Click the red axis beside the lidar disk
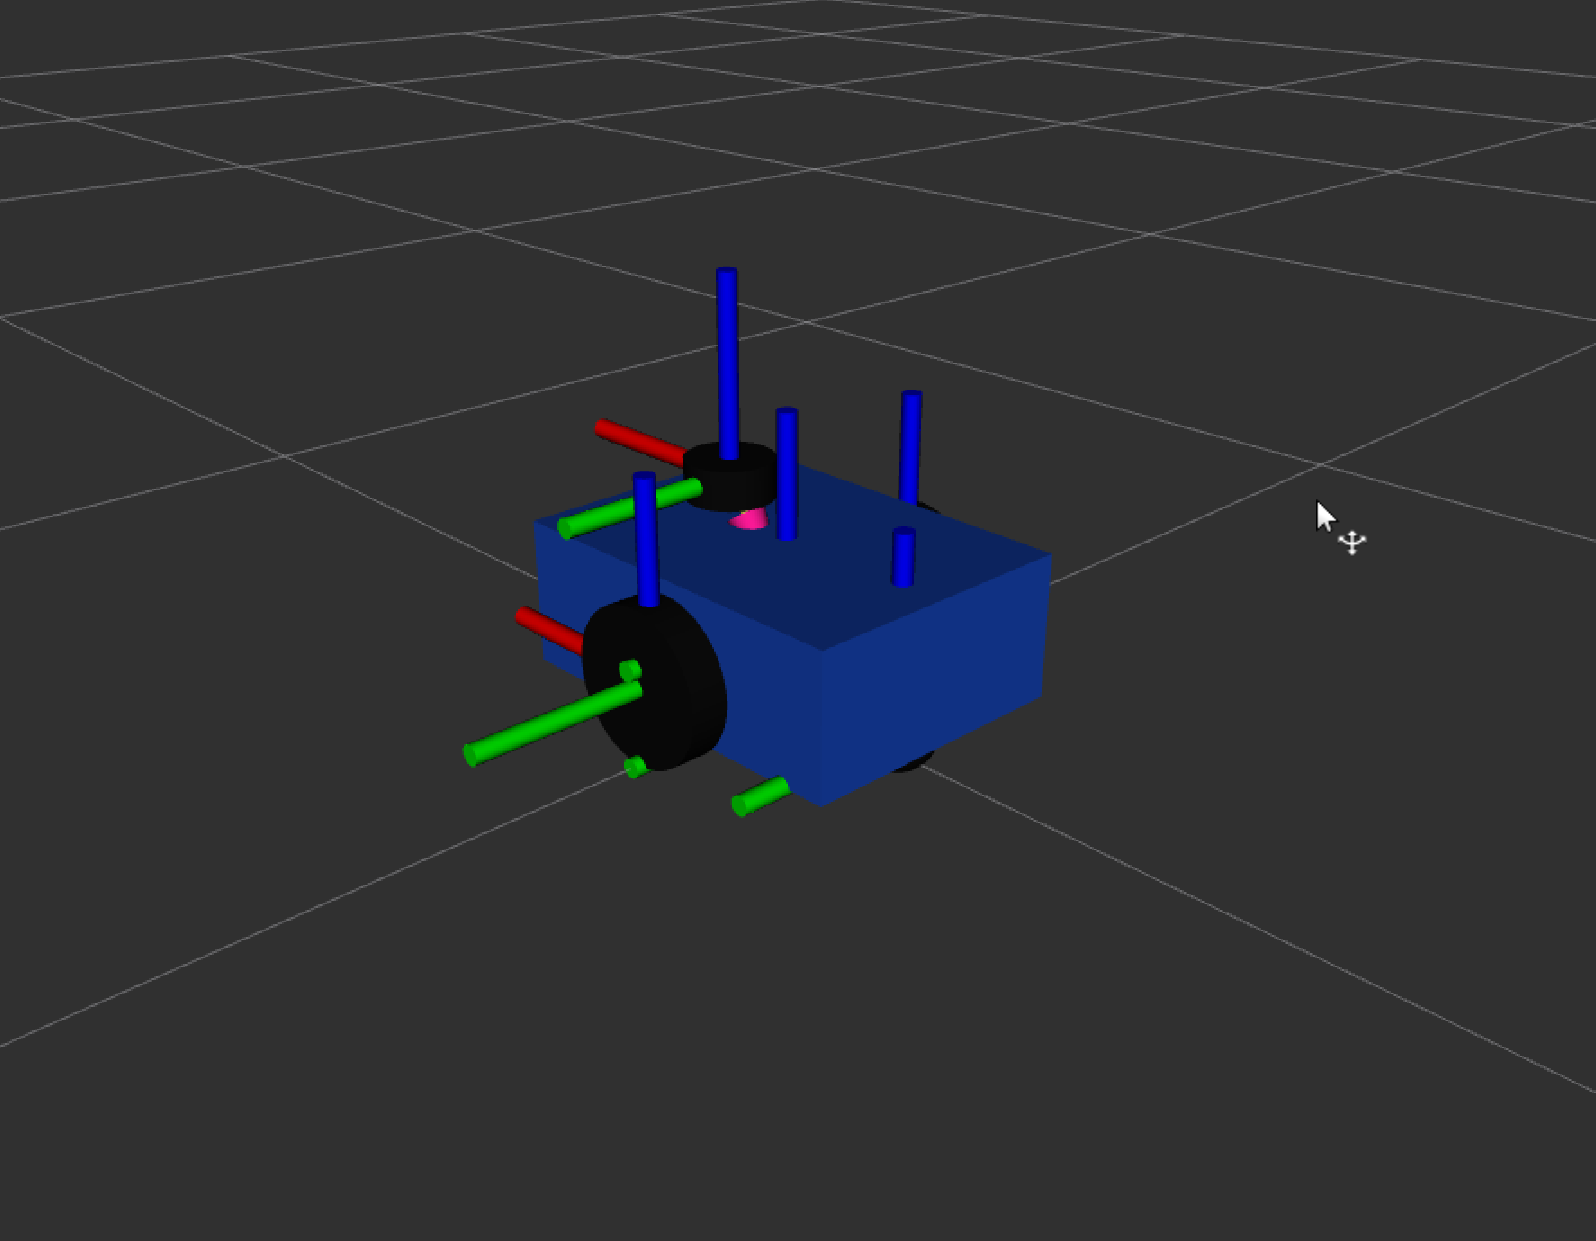Screen dimensions: 1596x1241 click(640, 443)
